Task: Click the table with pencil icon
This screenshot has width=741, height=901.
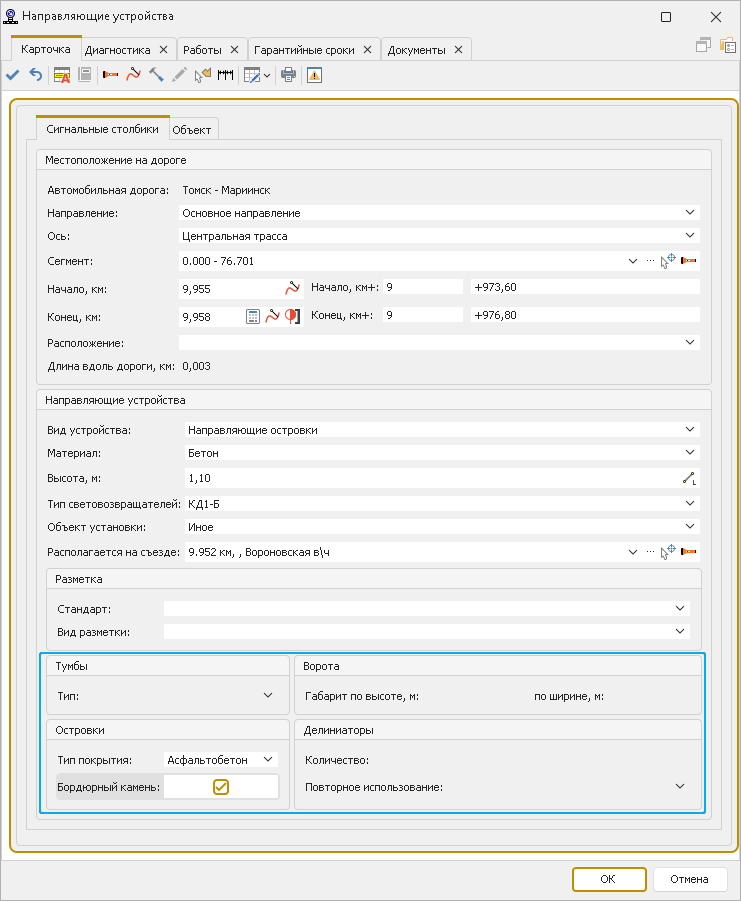Action: click(252, 75)
